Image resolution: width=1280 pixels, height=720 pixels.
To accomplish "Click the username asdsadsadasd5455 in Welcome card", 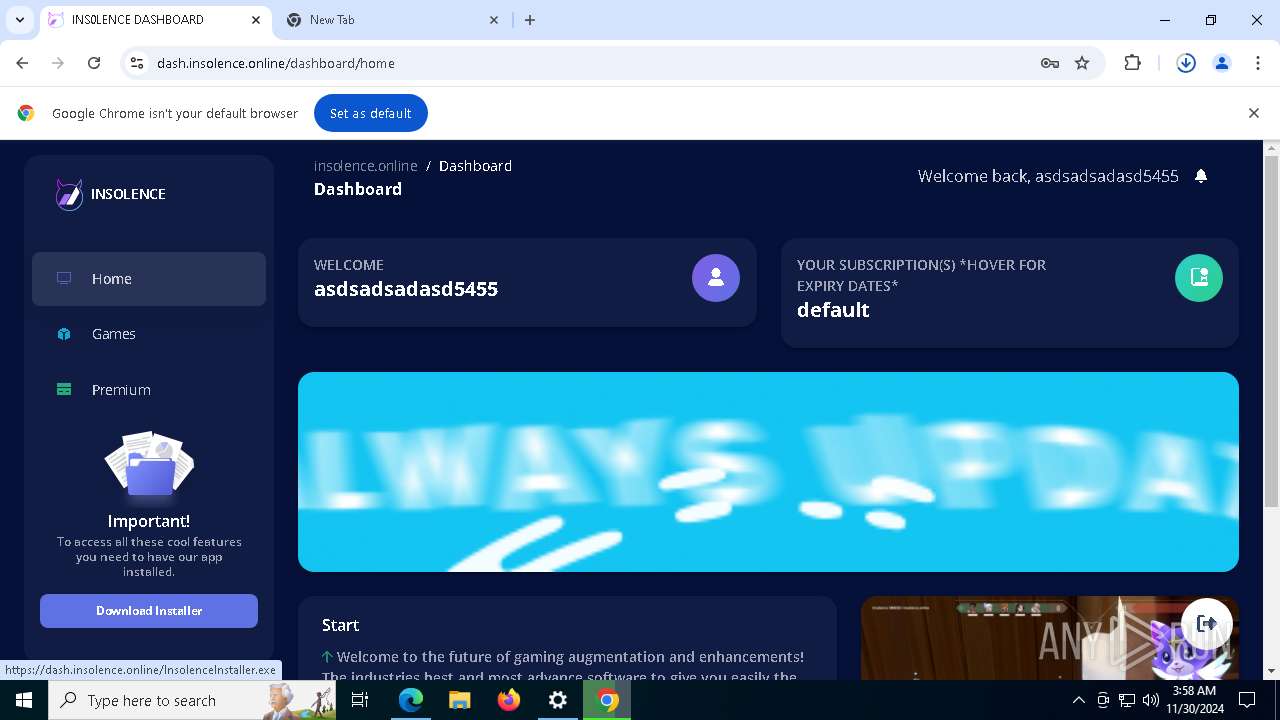I will coord(406,289).
